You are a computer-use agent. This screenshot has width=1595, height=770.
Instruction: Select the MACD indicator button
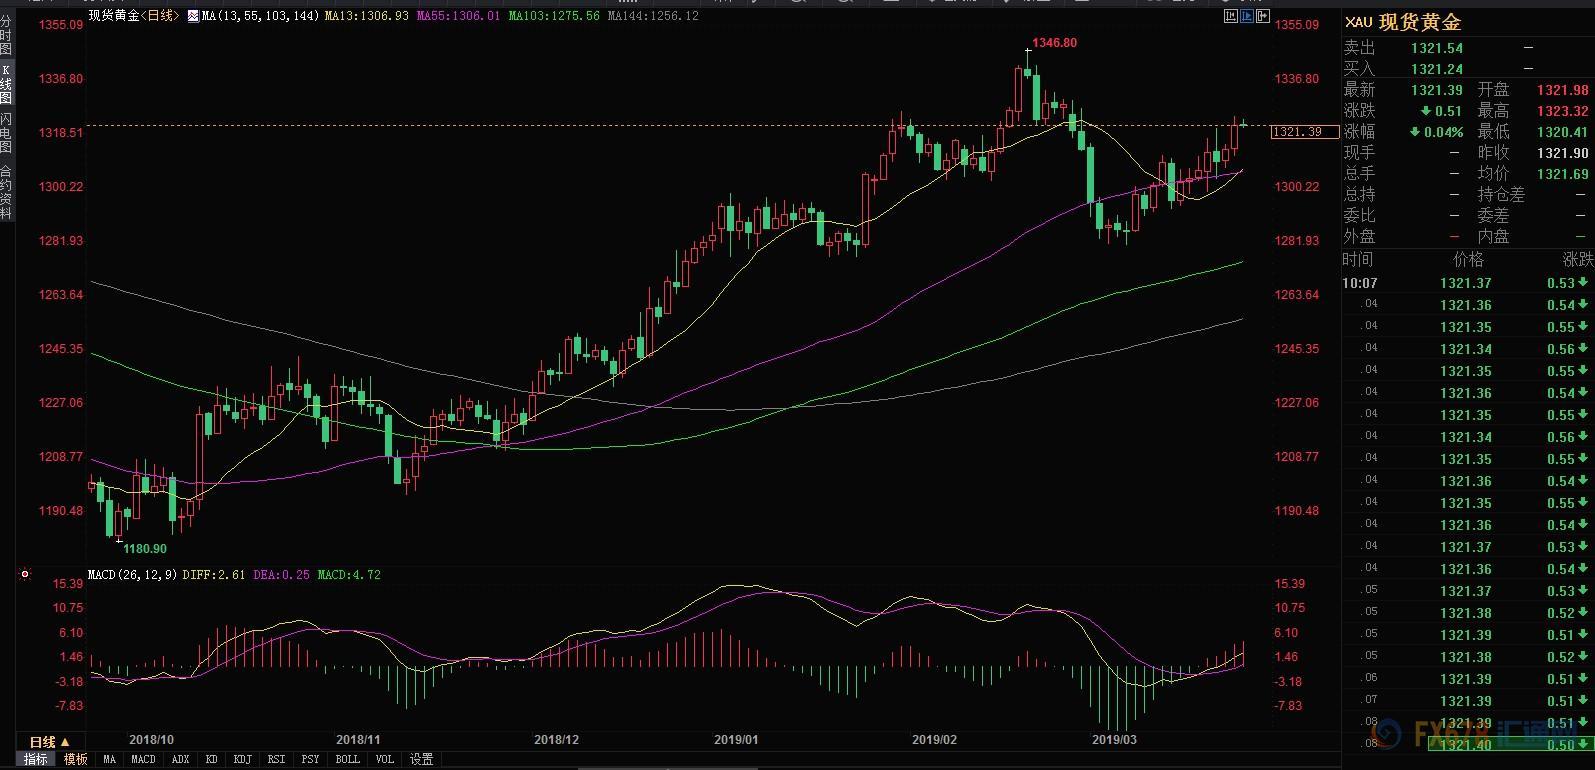click(x=143, y=760)
